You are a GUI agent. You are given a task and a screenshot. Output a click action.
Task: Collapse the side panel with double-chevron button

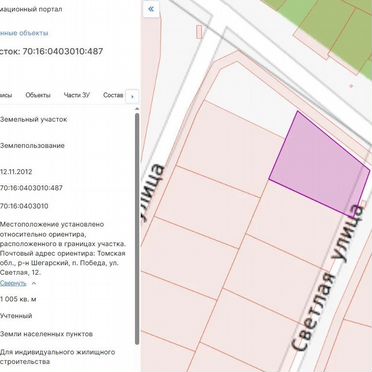pos(151,9)
